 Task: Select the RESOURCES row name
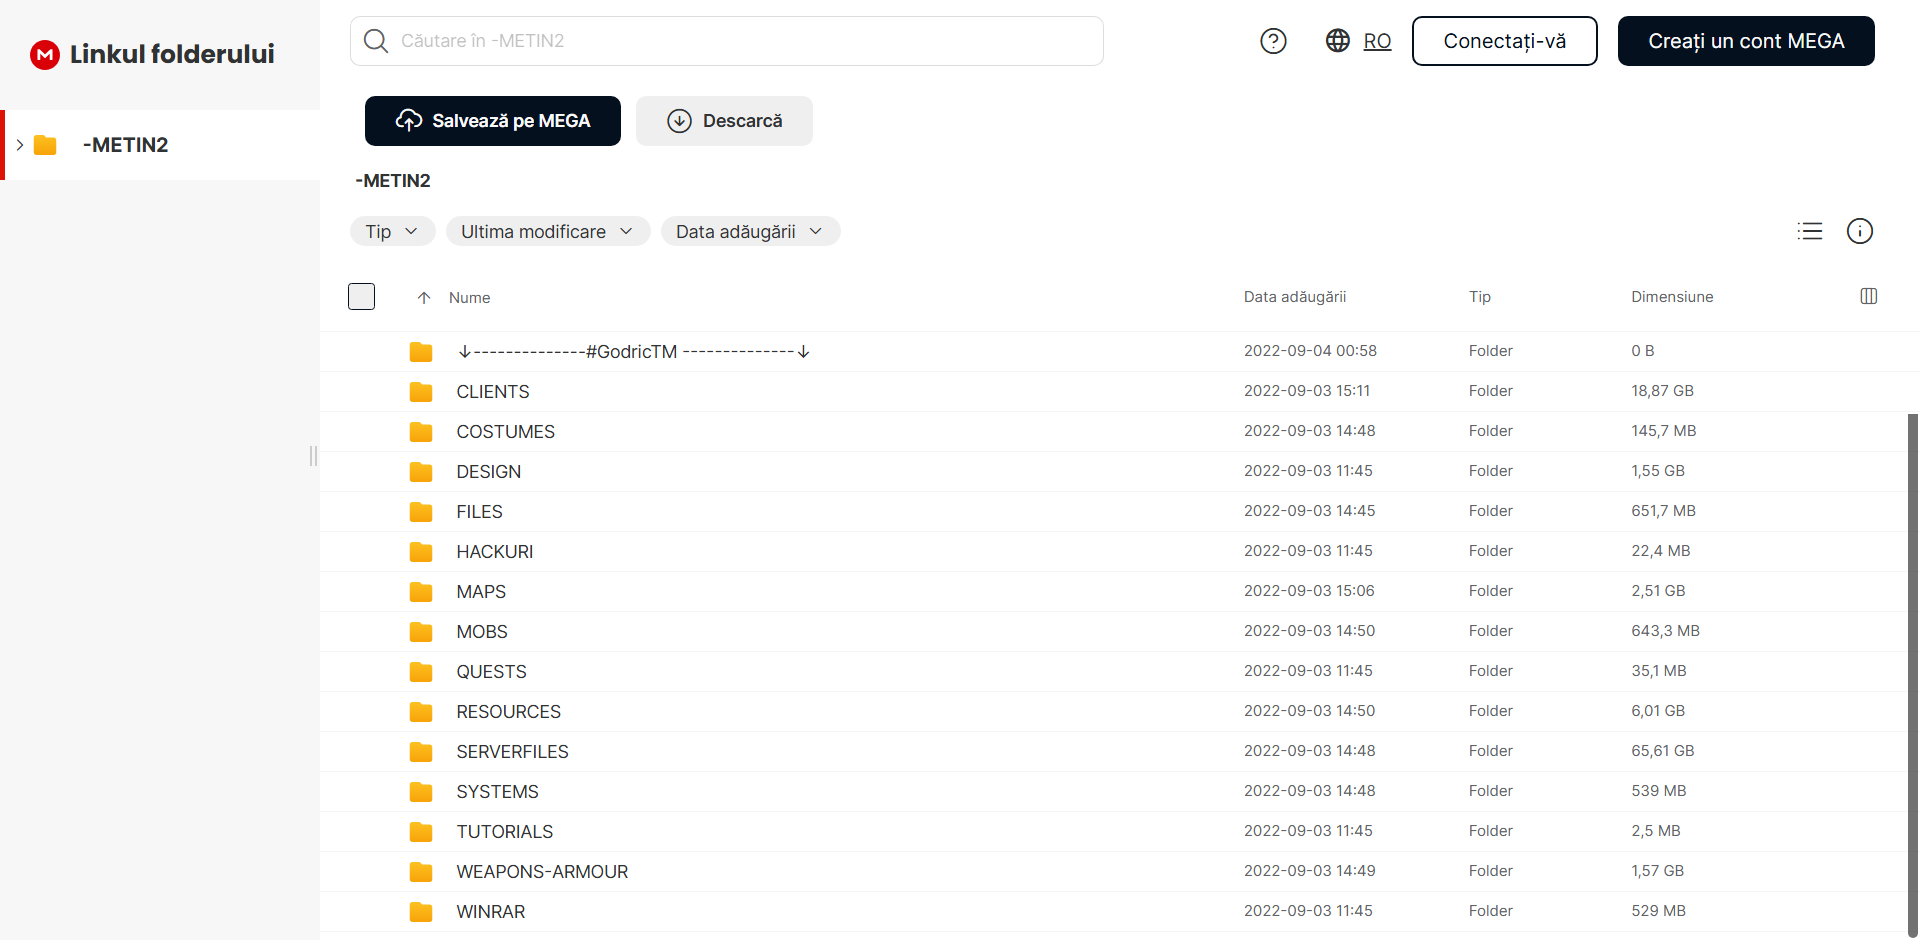(509, 712)
